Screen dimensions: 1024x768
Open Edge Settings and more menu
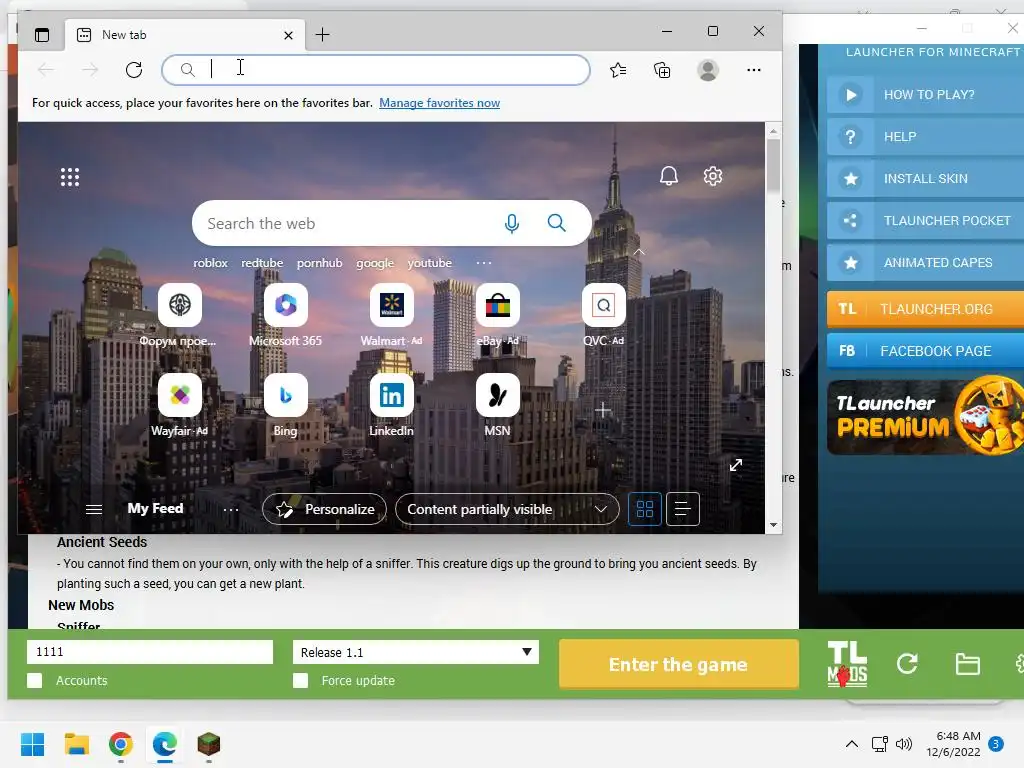coord(754,70)
